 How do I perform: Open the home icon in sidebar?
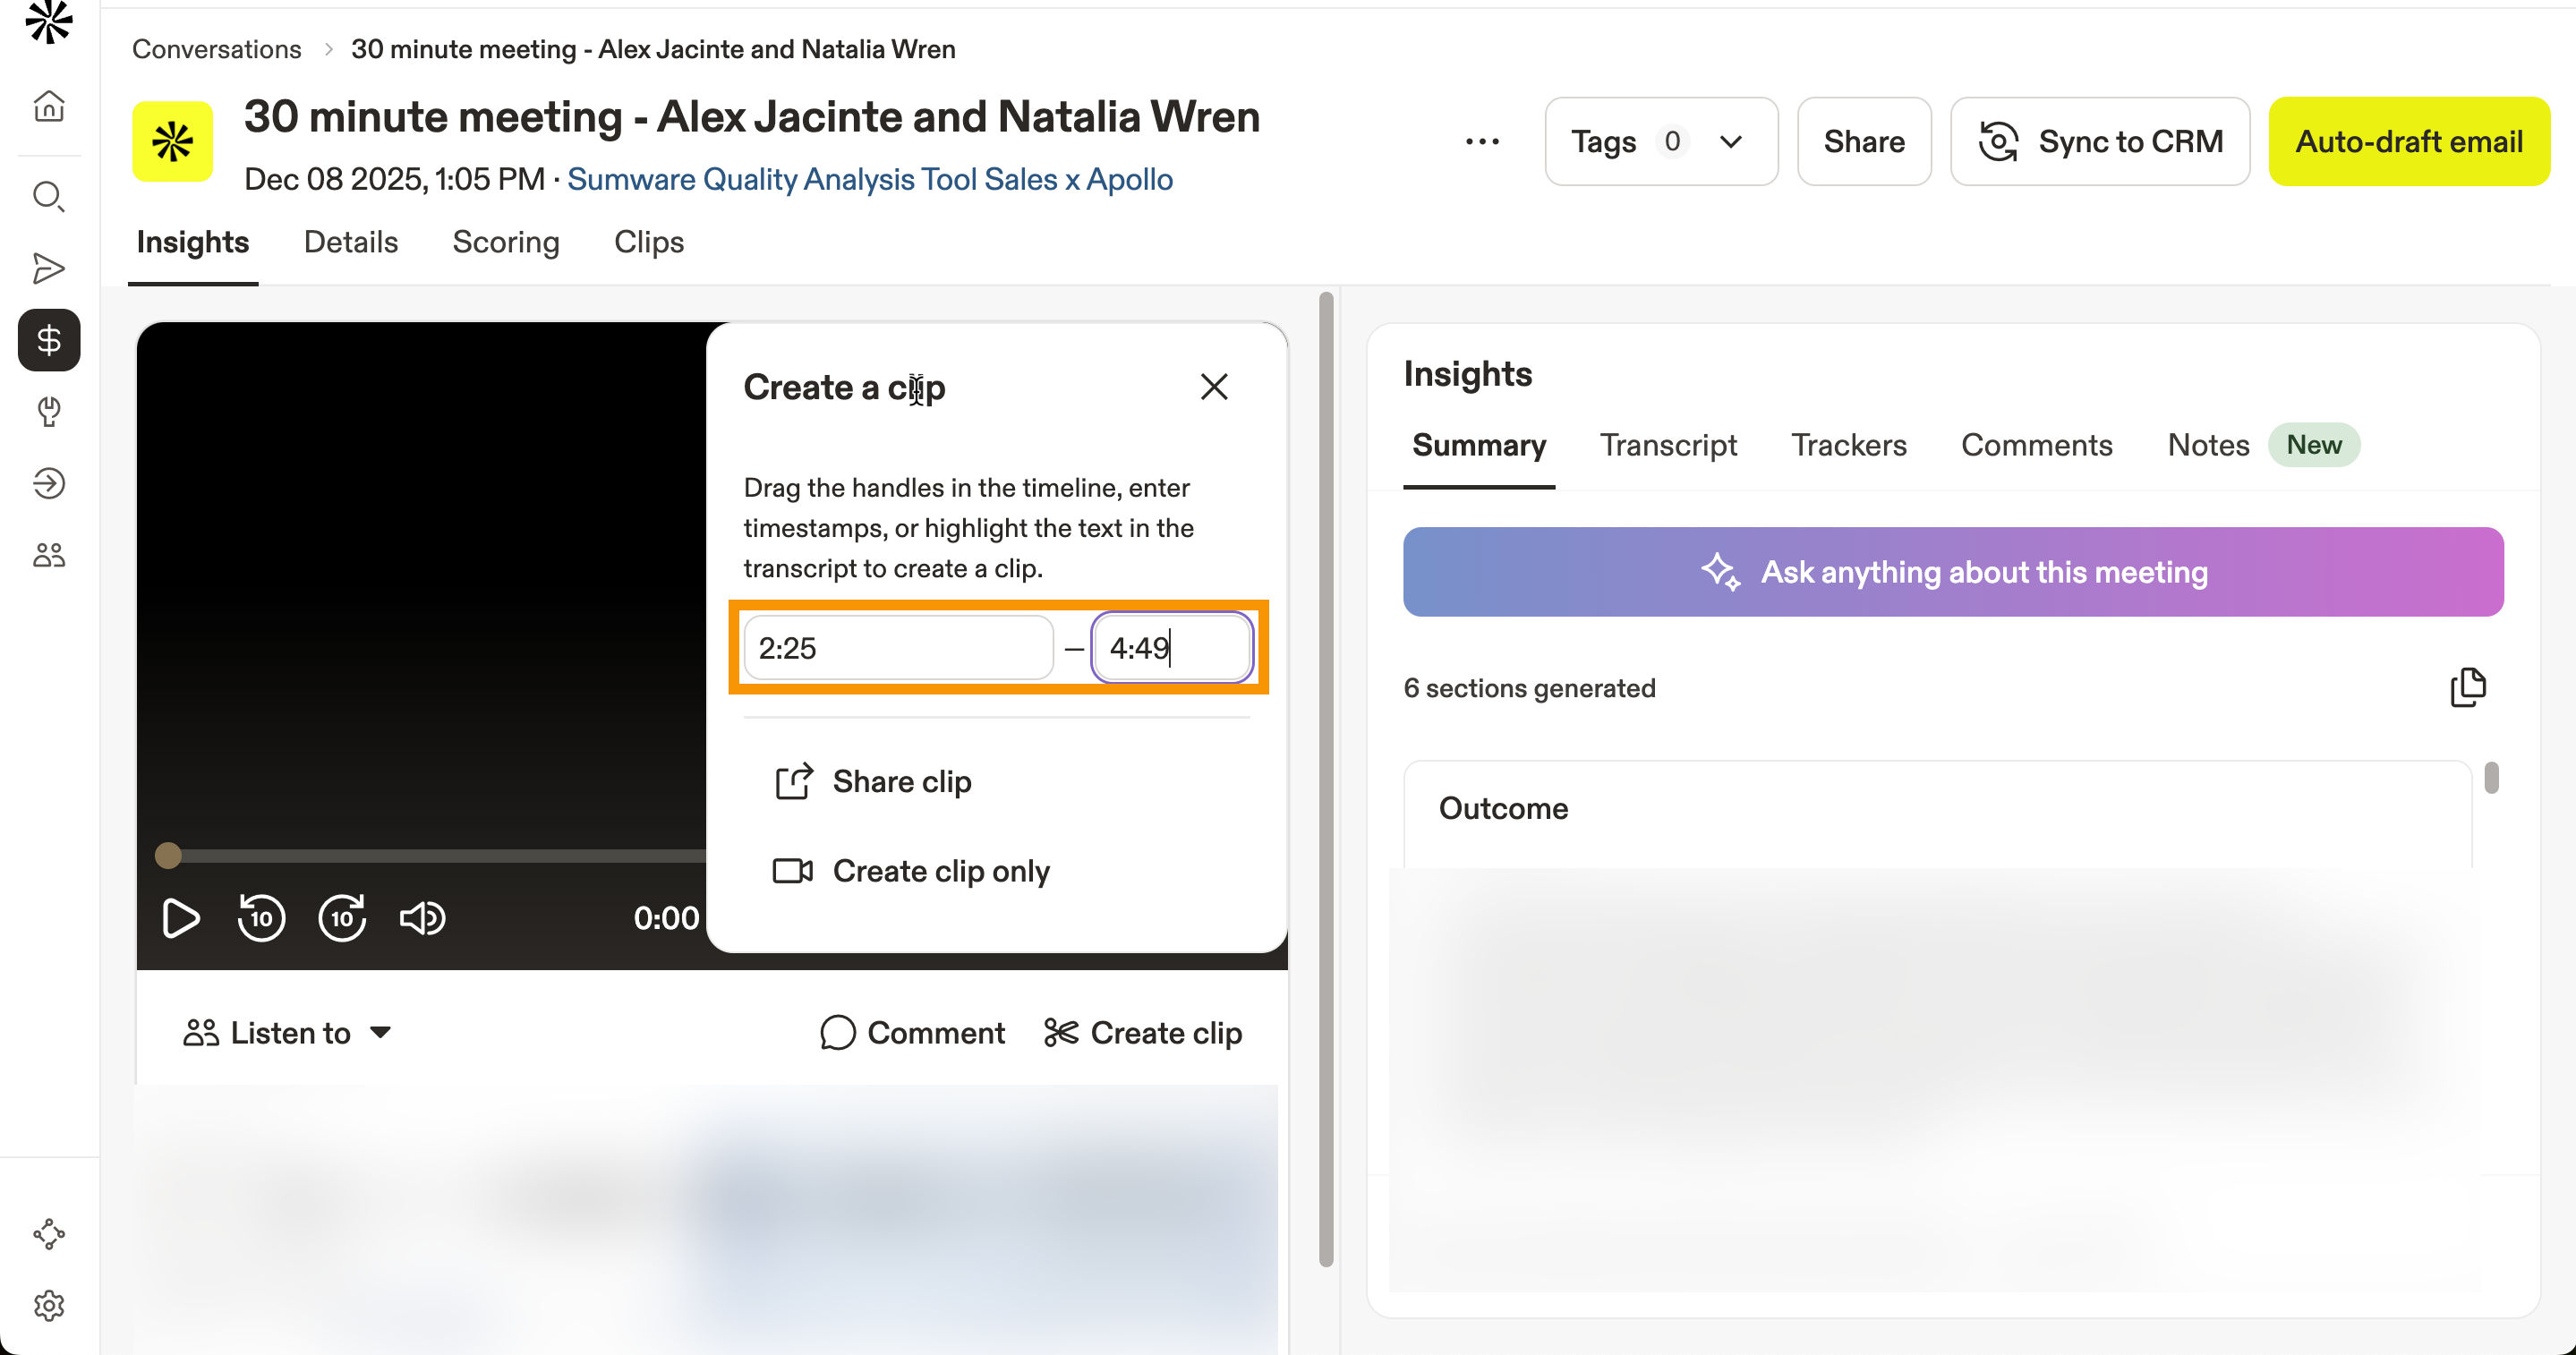[x=49, y=106]
